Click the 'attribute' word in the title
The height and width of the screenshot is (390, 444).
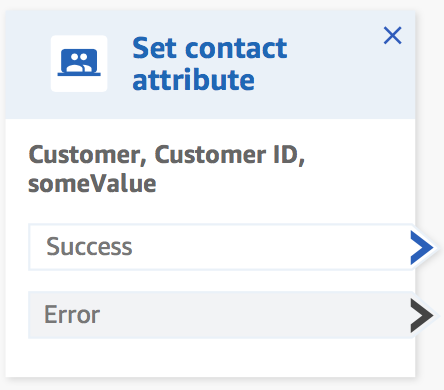(193, 80)
